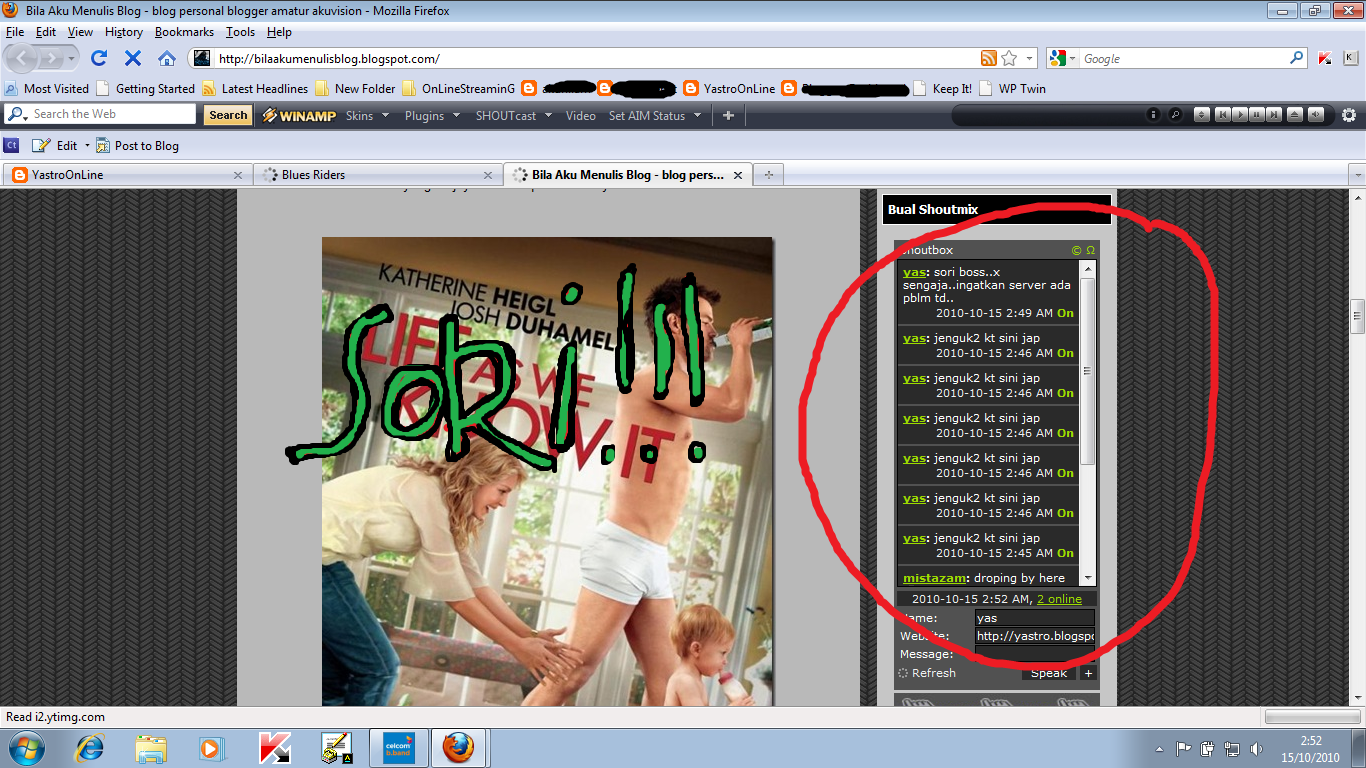Click the Winamp player search icon

(x=1175, y=115)
